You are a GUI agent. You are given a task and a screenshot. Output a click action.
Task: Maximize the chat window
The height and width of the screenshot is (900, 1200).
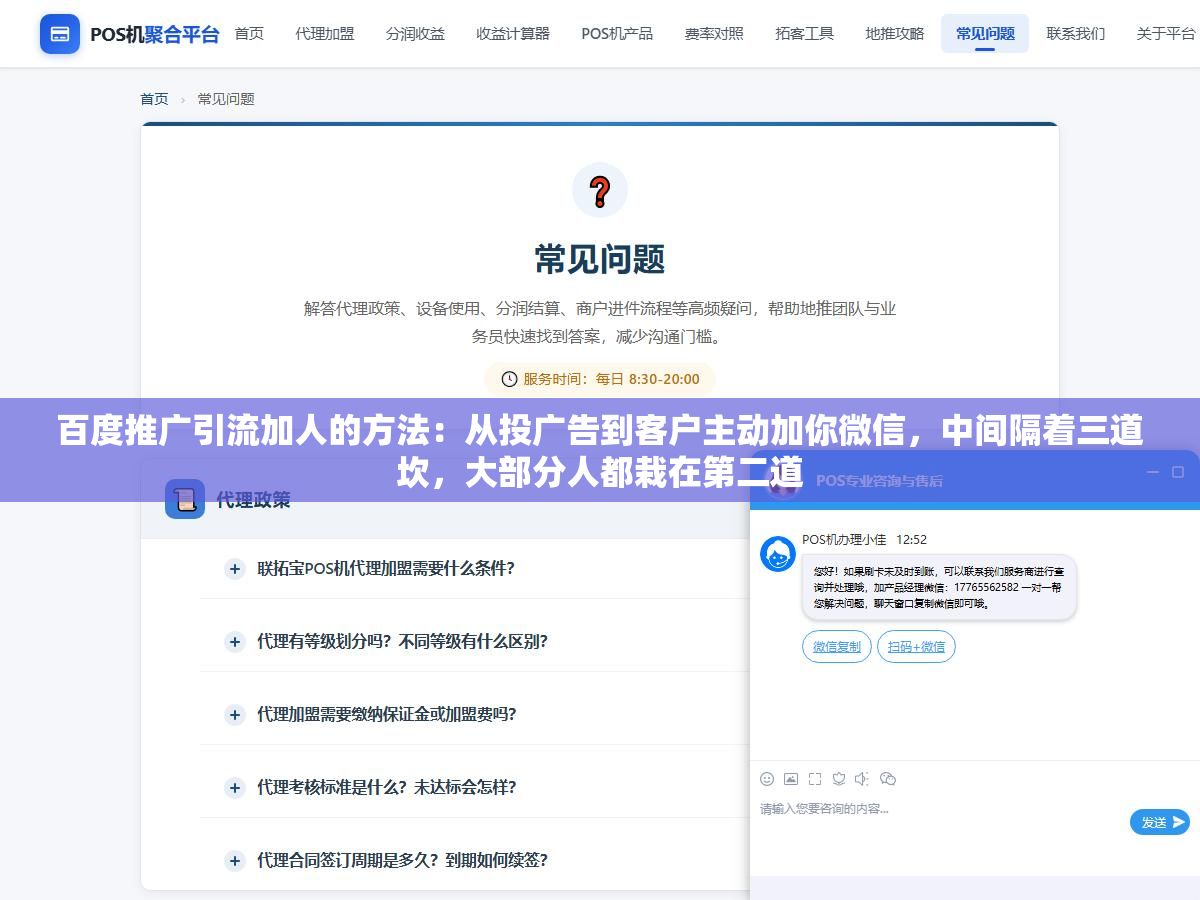(x=1178, y=471)
